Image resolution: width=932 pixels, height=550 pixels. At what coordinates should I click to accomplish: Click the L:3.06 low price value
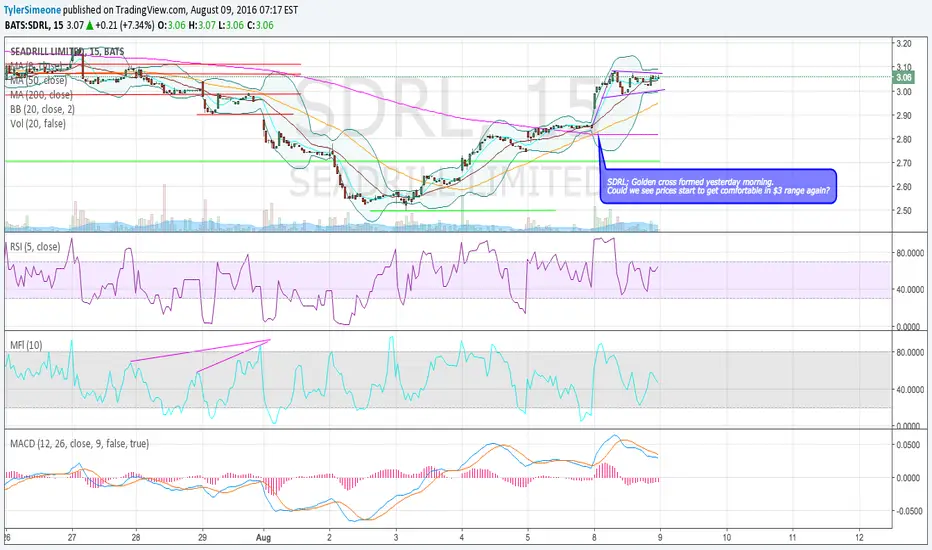tap(231, 25)
